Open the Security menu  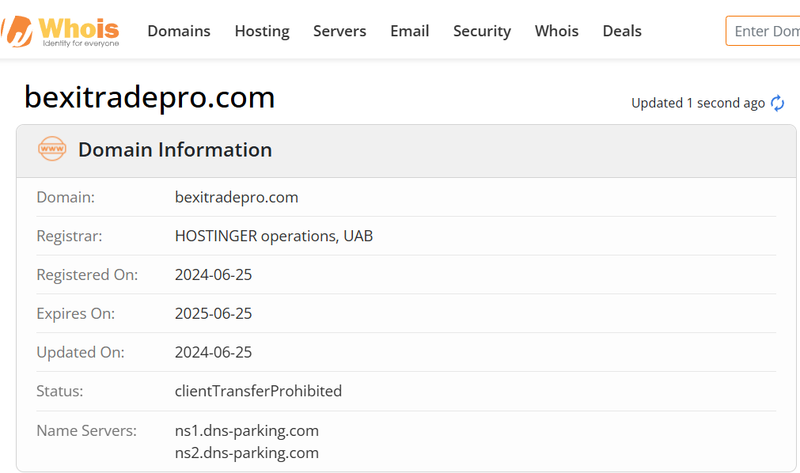coord(482,31)
